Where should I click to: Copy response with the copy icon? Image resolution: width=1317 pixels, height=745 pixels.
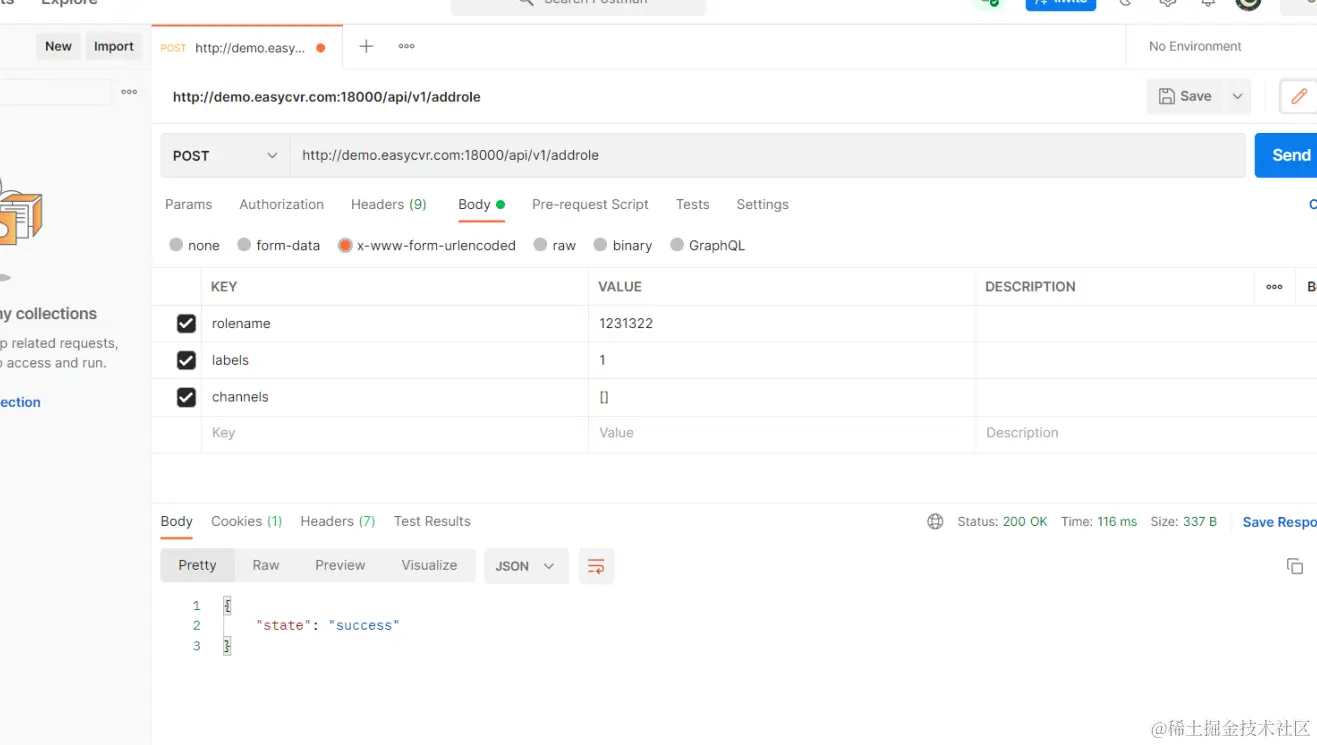(x=1295, y=566)
